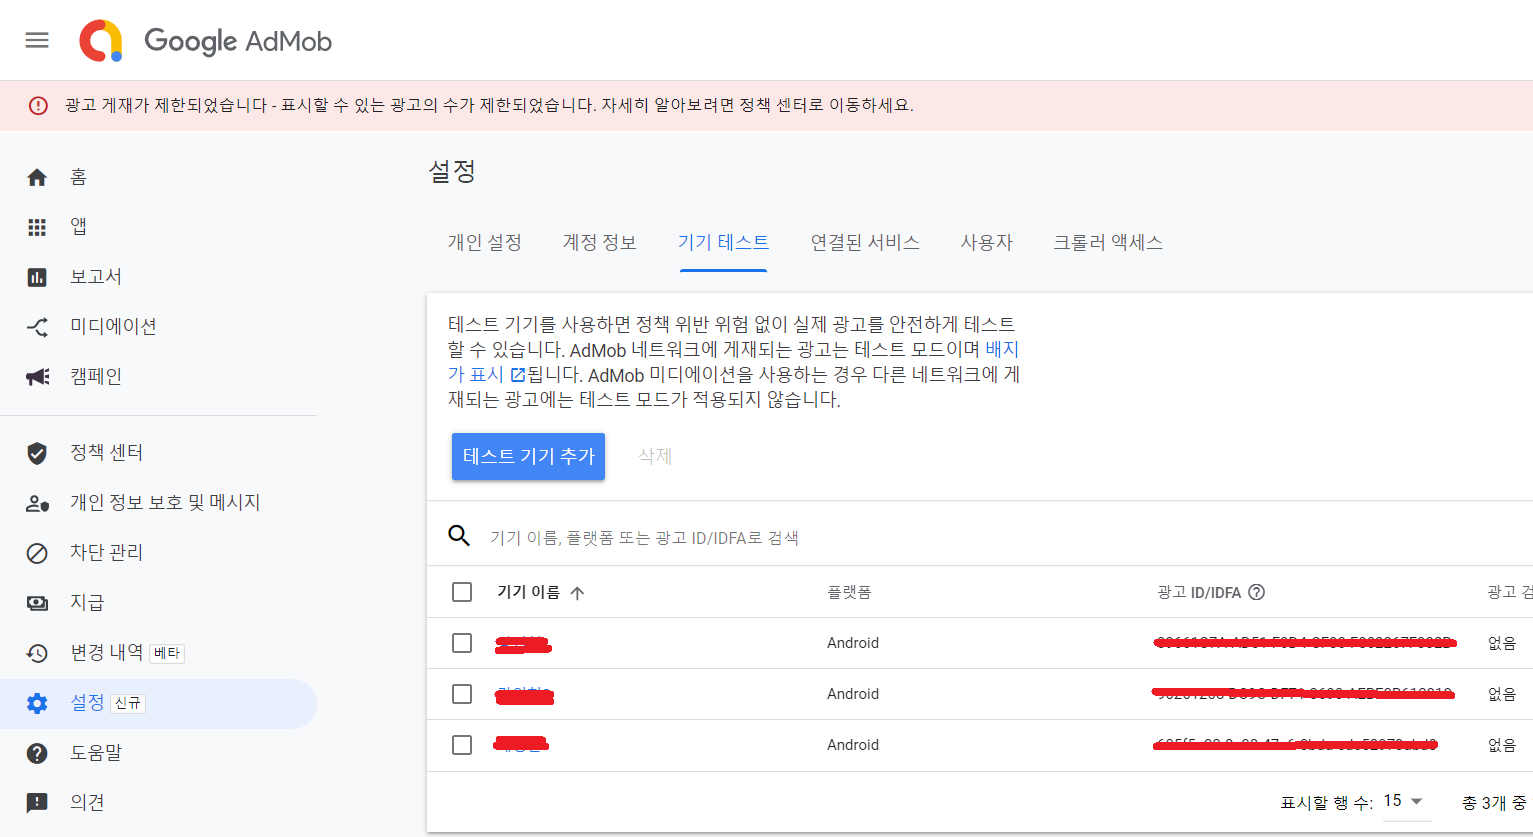Click the search magnifier icon
Viewport: 1533px width, 837px height.
coord(459,536)
